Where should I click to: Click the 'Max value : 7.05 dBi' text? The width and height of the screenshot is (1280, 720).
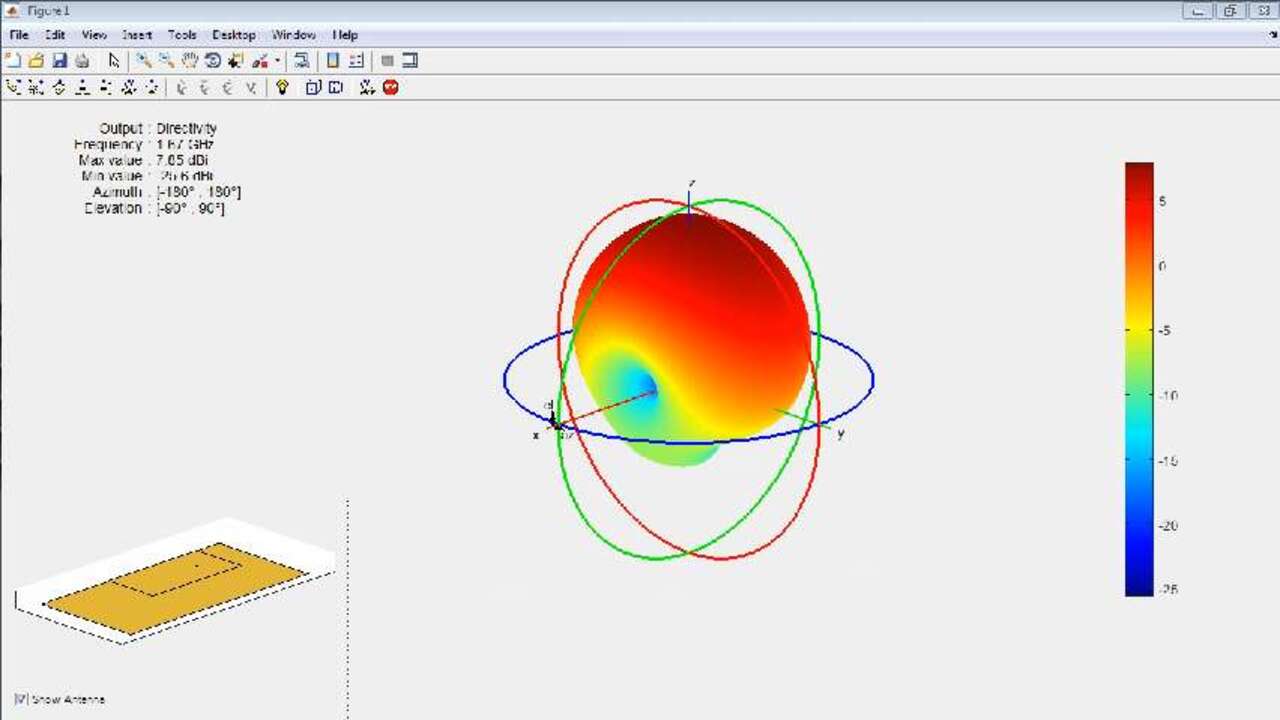pos(143,160)
